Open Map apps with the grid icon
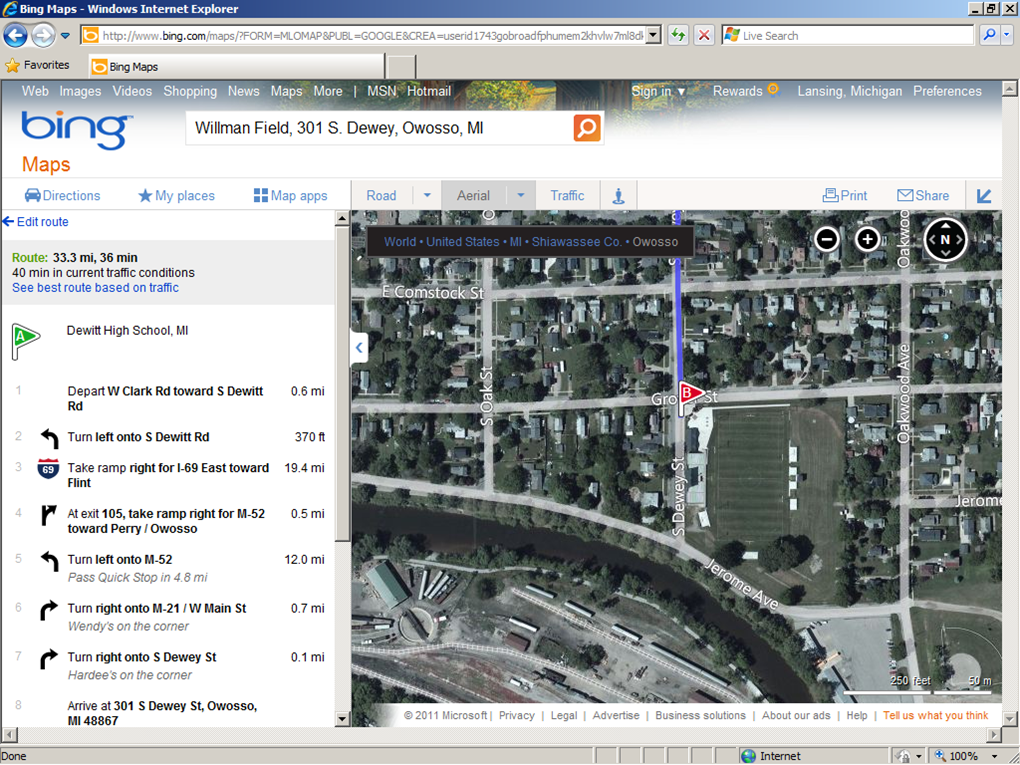 (x=291, y=195)
